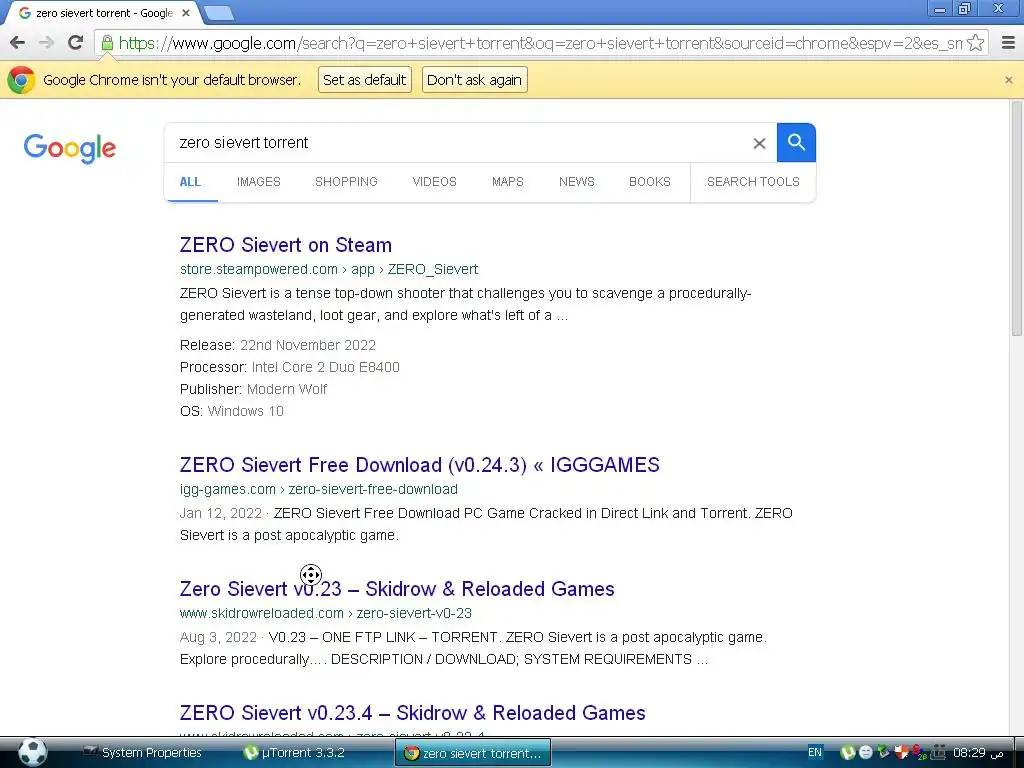Click the green padlock security icon
The image size is (1024, 768).
tap(107, 44)
